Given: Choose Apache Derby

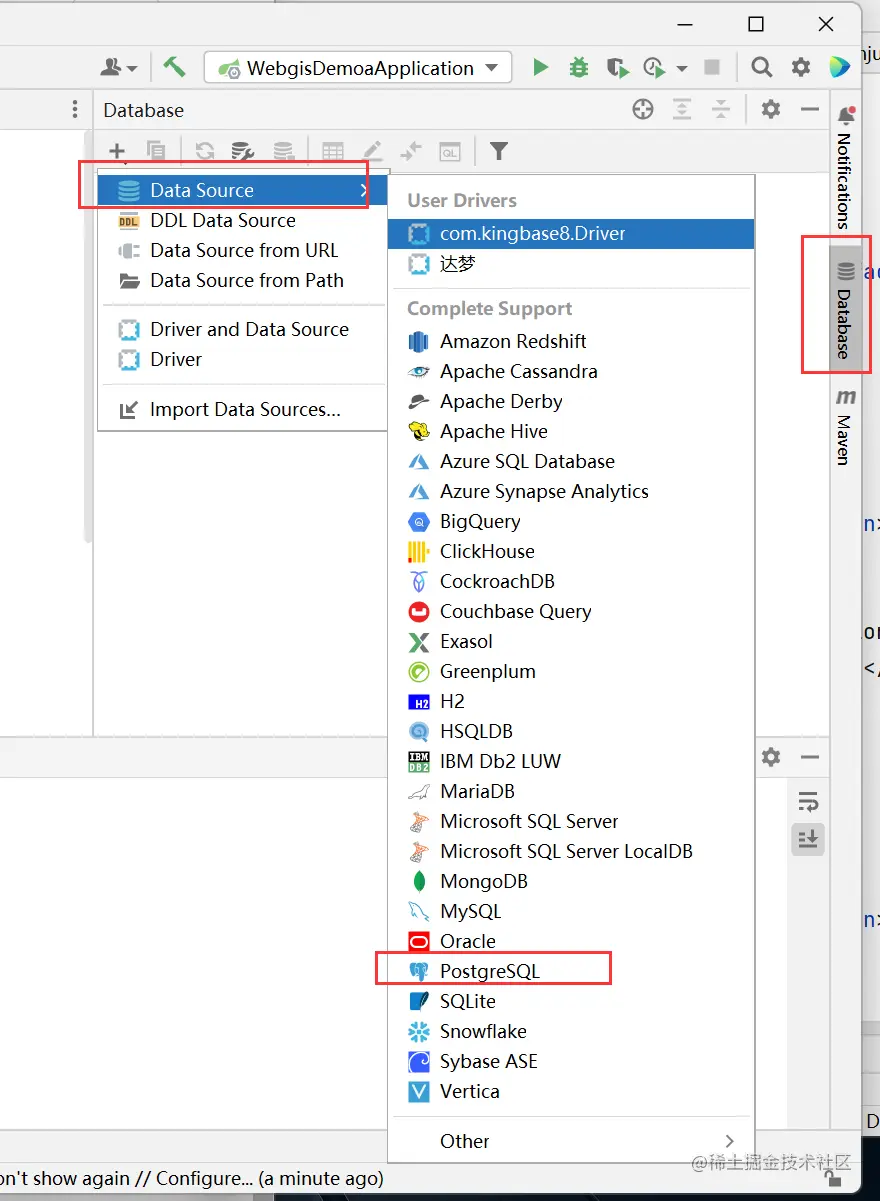Looking at the screenshot, I should tap(571, 401).
